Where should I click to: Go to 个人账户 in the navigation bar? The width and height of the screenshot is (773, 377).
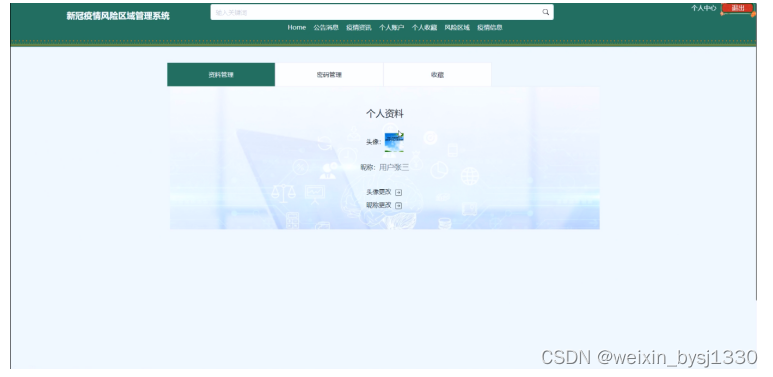click(x=391, y=28)
